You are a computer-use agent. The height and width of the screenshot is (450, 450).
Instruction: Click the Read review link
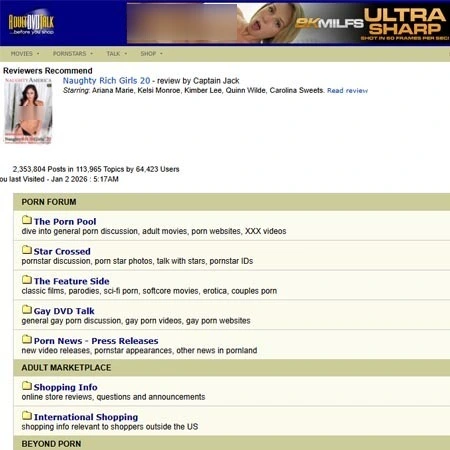click(x=347, y=91)
